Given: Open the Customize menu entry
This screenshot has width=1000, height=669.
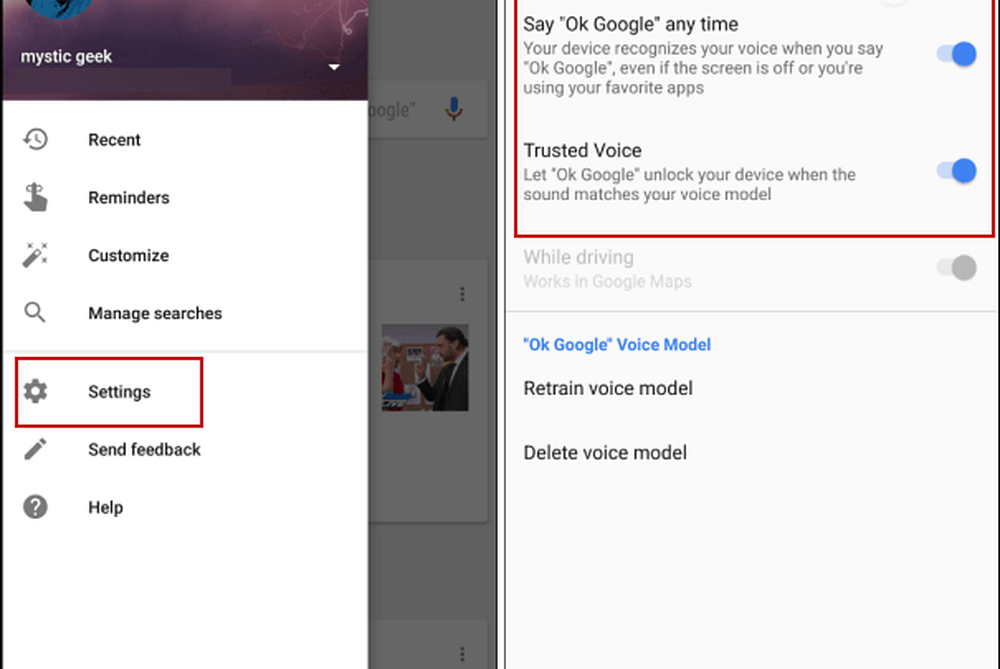Looking at the screenshot, I should pyautogui.click(x=128, y=256).
